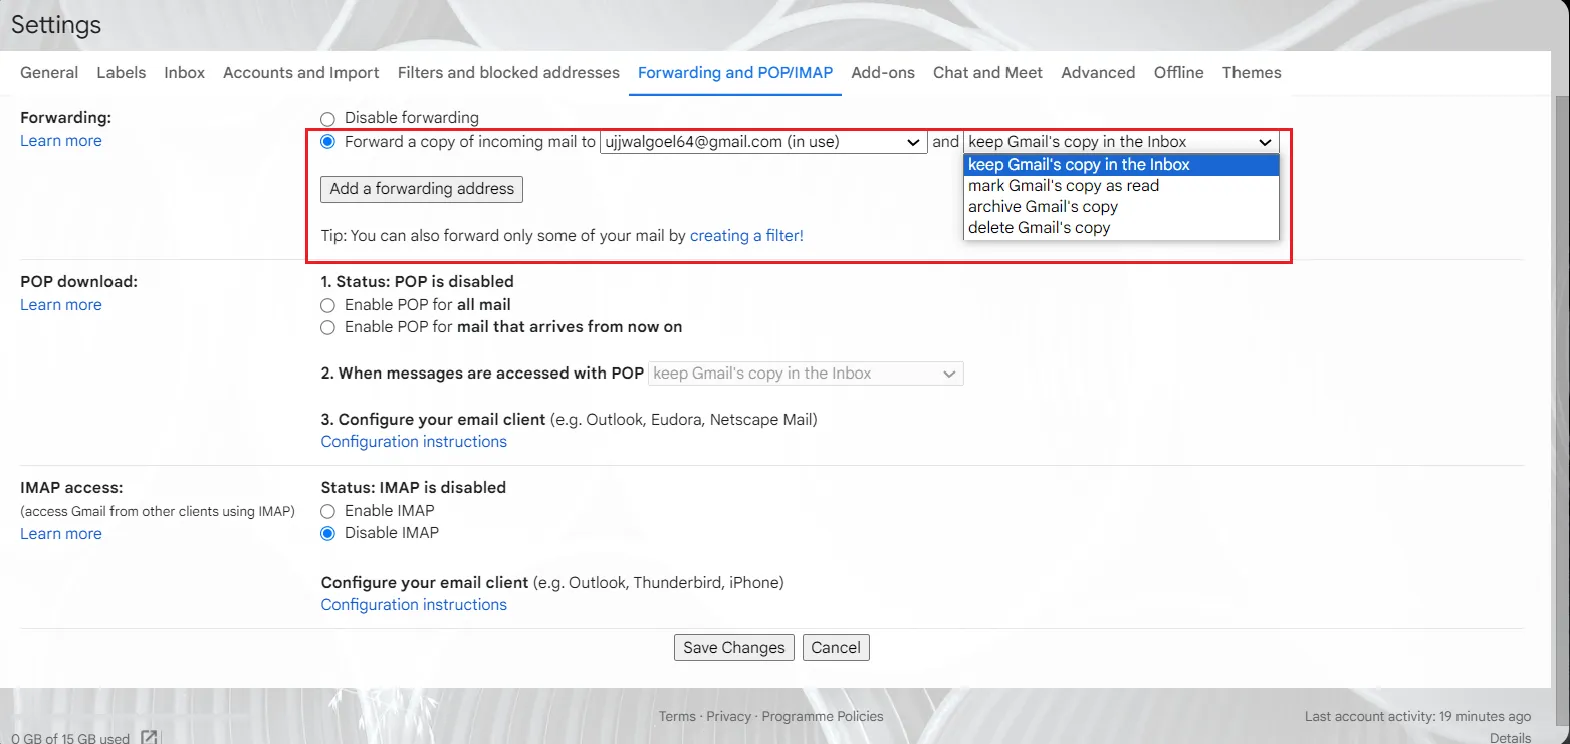Open forwarding address dropdown ujjwalgoel64@gmail.com

764,142
